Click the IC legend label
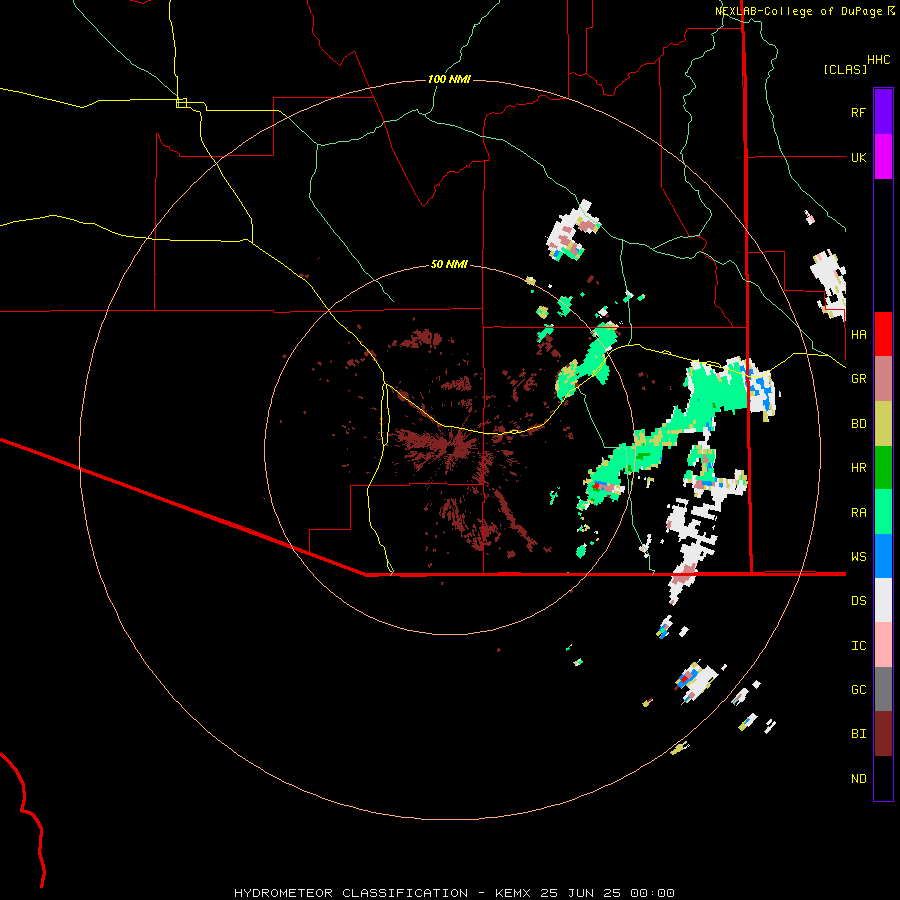The width and height of the screenshot is (900, 900). [x=858, y=645]
